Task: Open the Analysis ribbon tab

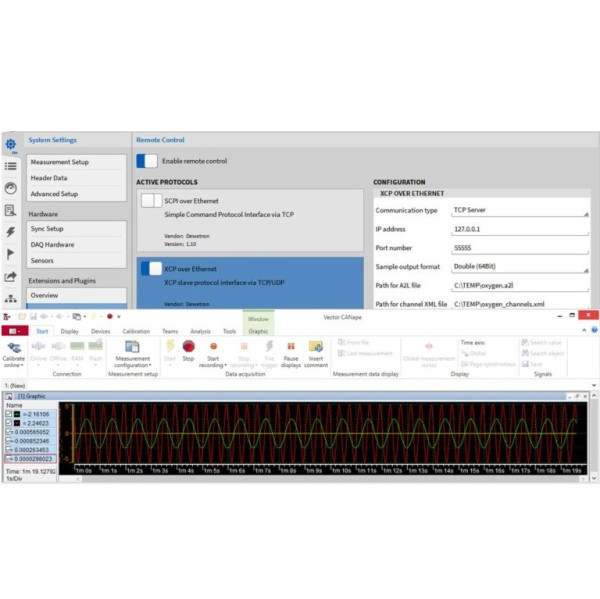Action: [200, 330]
